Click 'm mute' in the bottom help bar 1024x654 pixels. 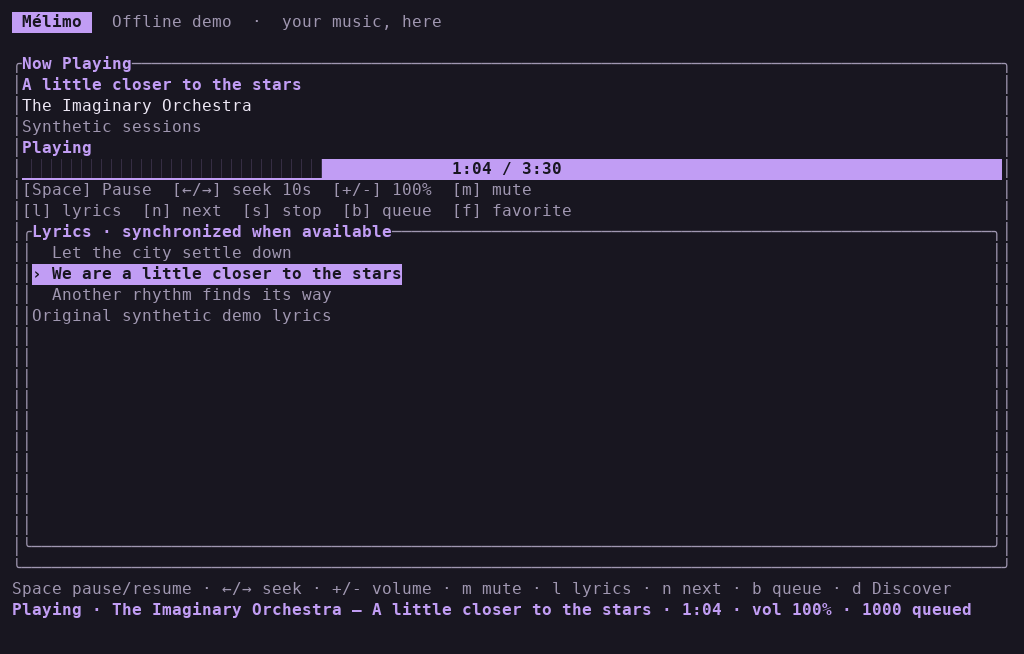click(492, 589)
